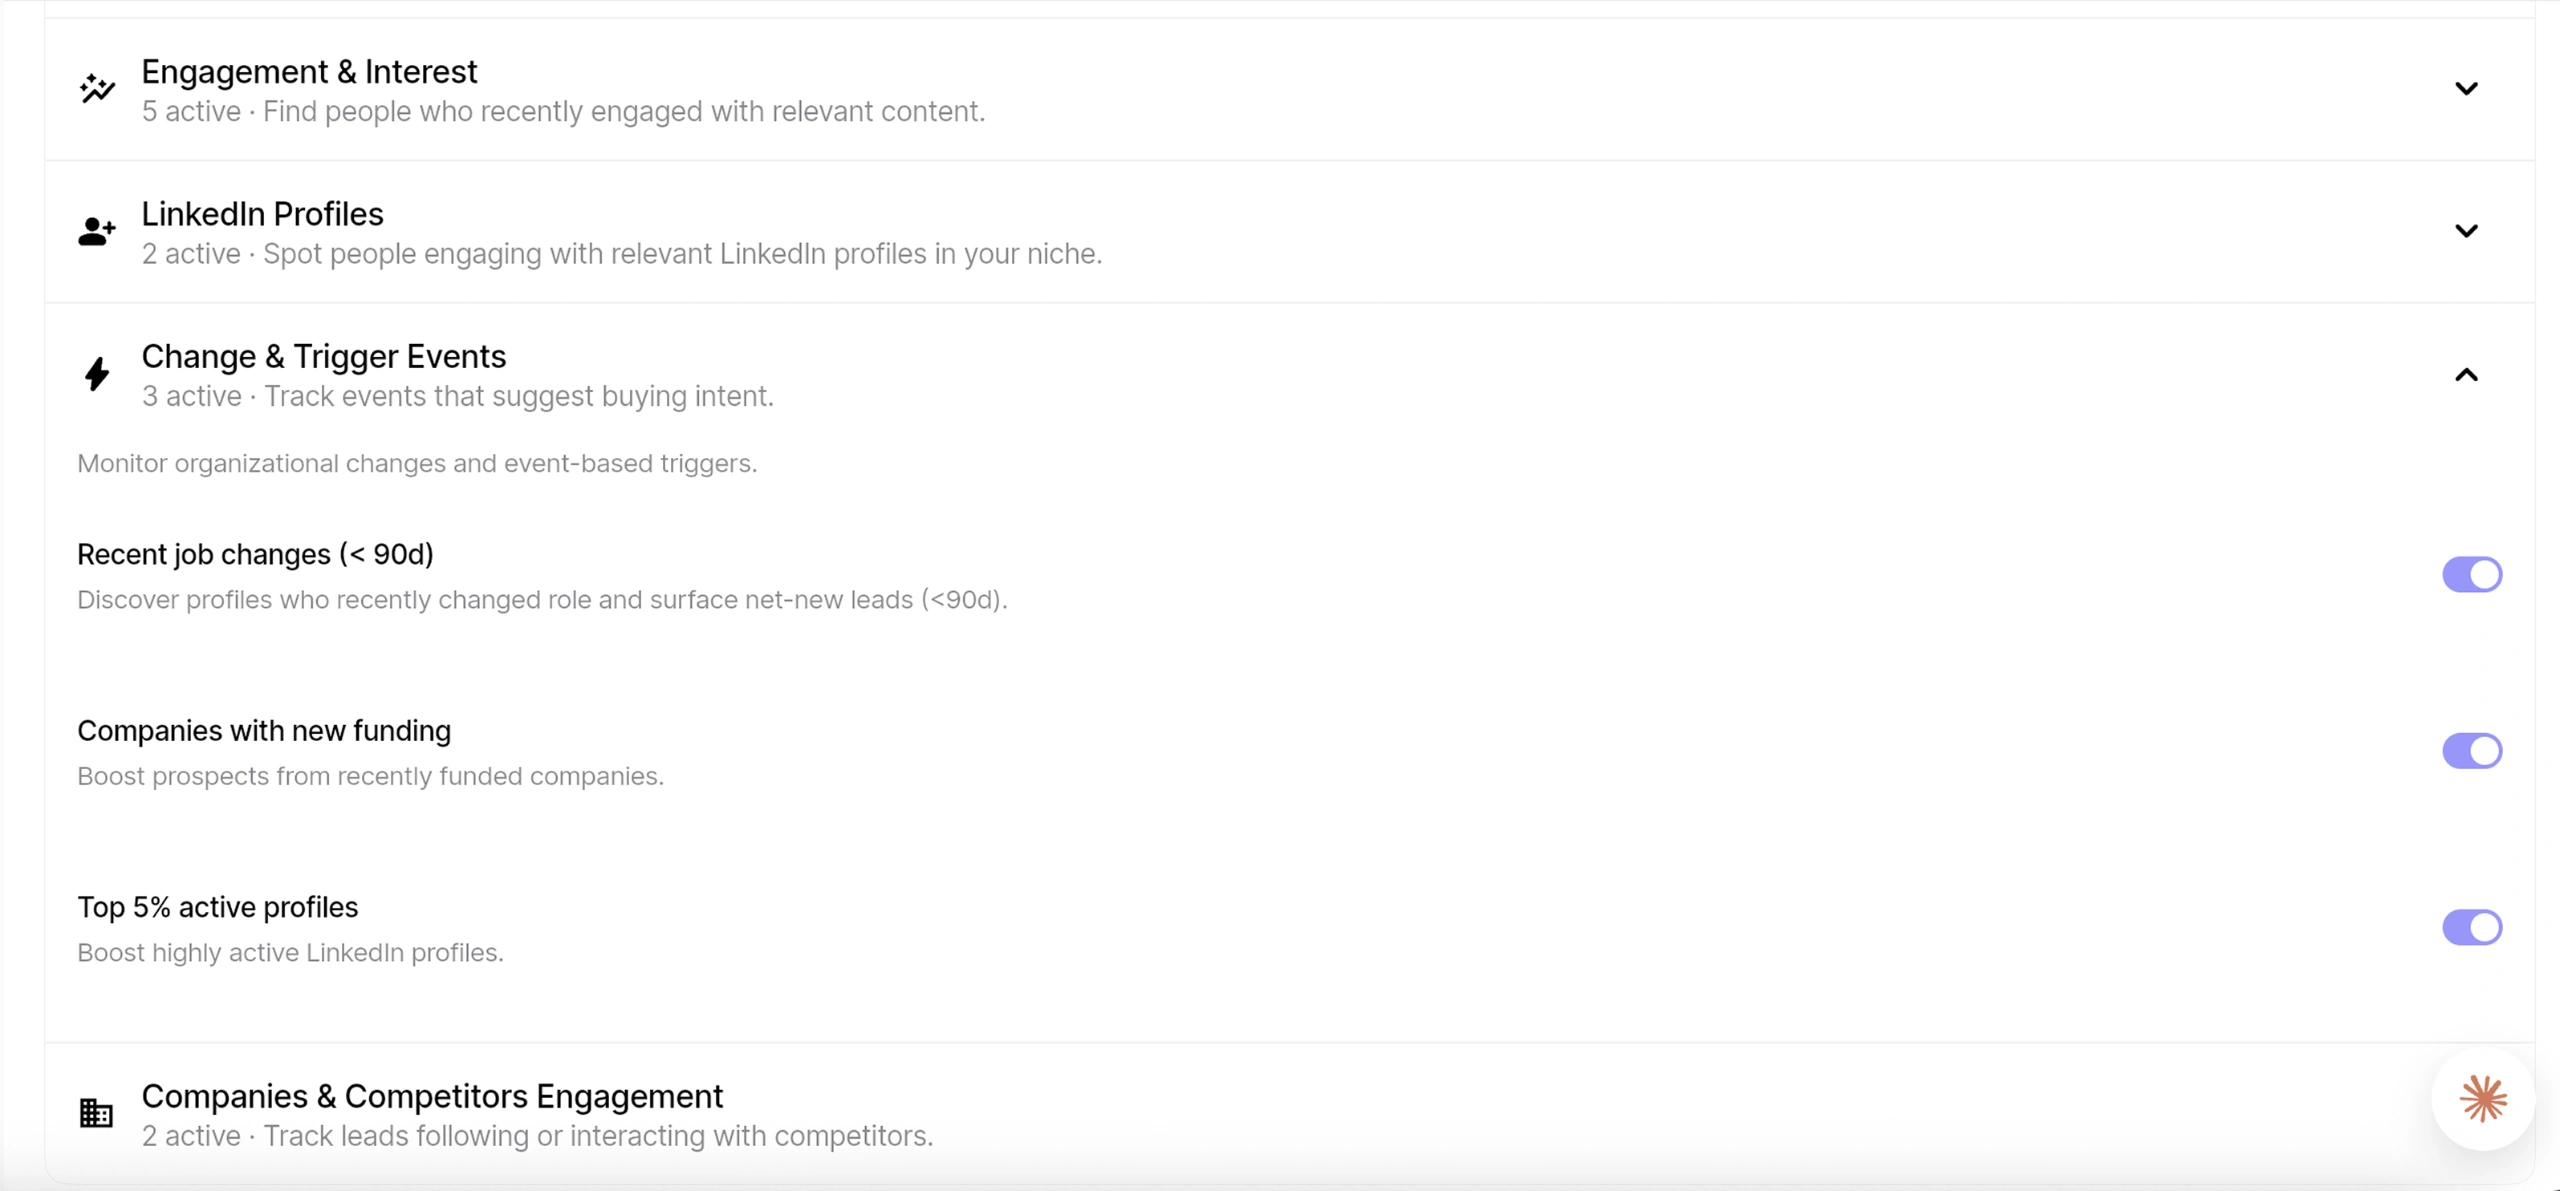The height and width of the screenshot is (1191, 2560).
Task: Open the Engagement & Interest heading
Action: pyautogui.click(x=309, y=72)
